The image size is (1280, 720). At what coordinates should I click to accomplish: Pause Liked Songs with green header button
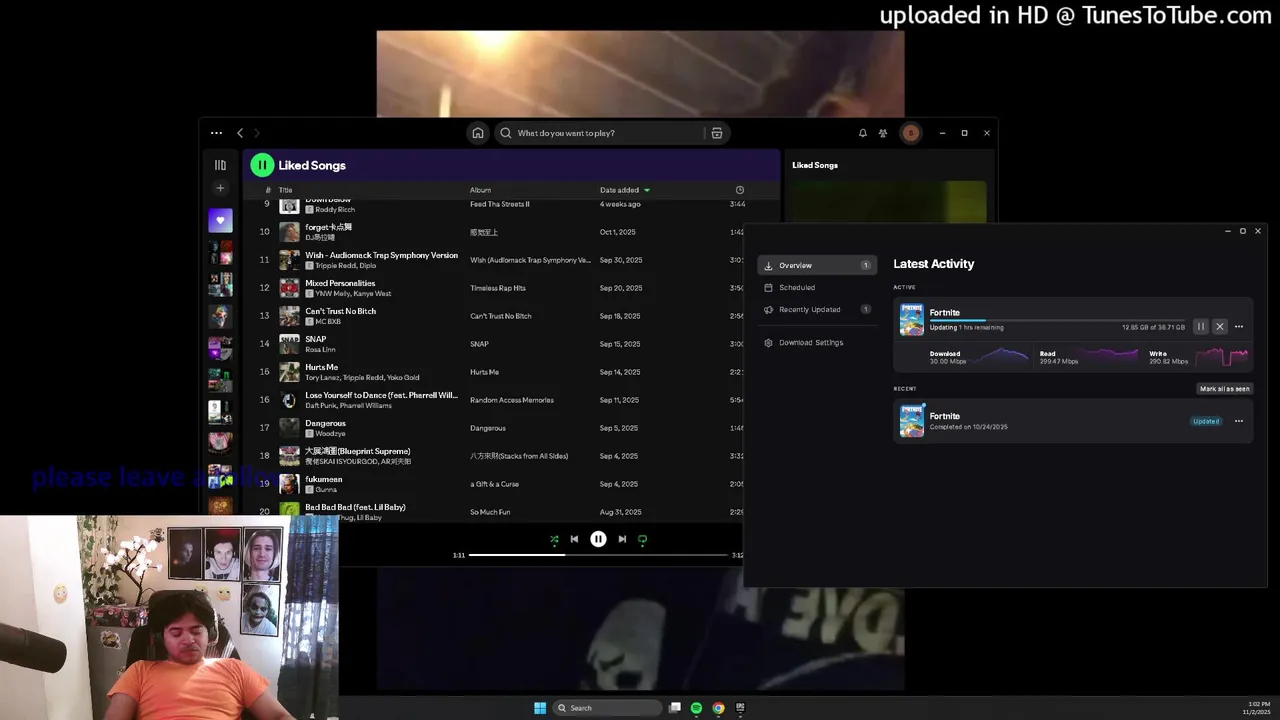(x=262, y=165)
